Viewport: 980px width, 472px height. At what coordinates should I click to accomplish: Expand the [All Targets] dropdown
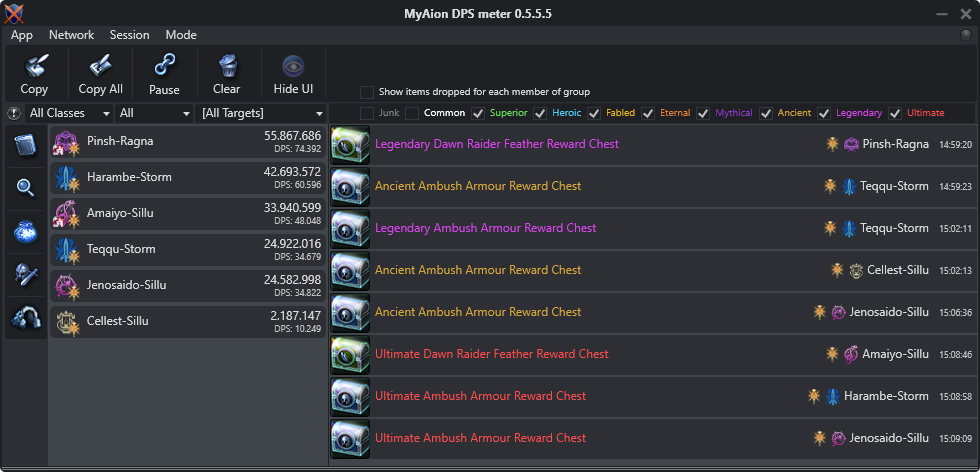[x=261, y=114]
